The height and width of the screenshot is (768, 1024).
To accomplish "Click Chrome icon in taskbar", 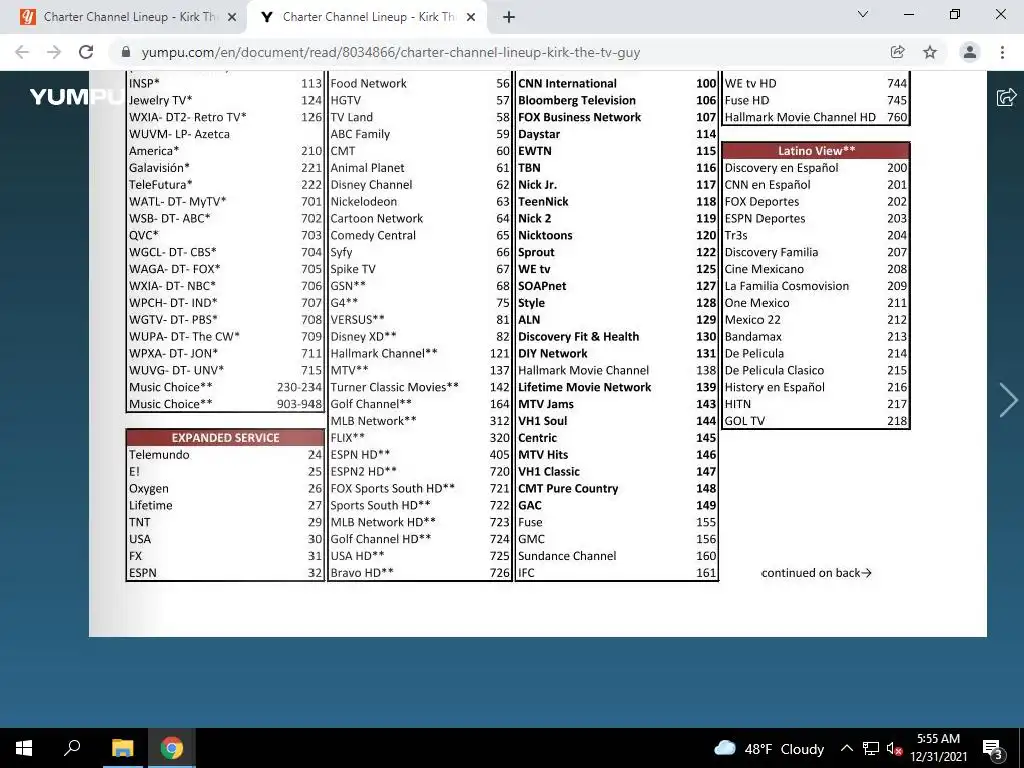I will (x=172, y=748).
